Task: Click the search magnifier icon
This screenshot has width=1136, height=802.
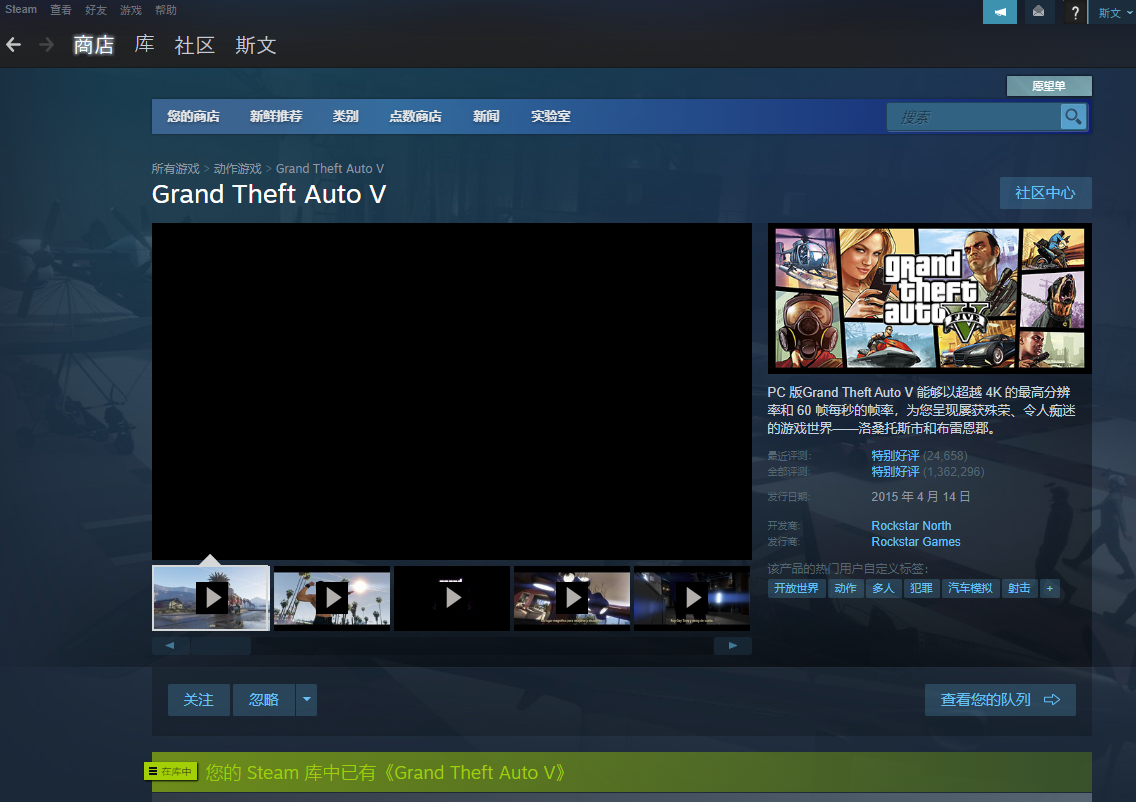Action: click(x=1073, y=117)
